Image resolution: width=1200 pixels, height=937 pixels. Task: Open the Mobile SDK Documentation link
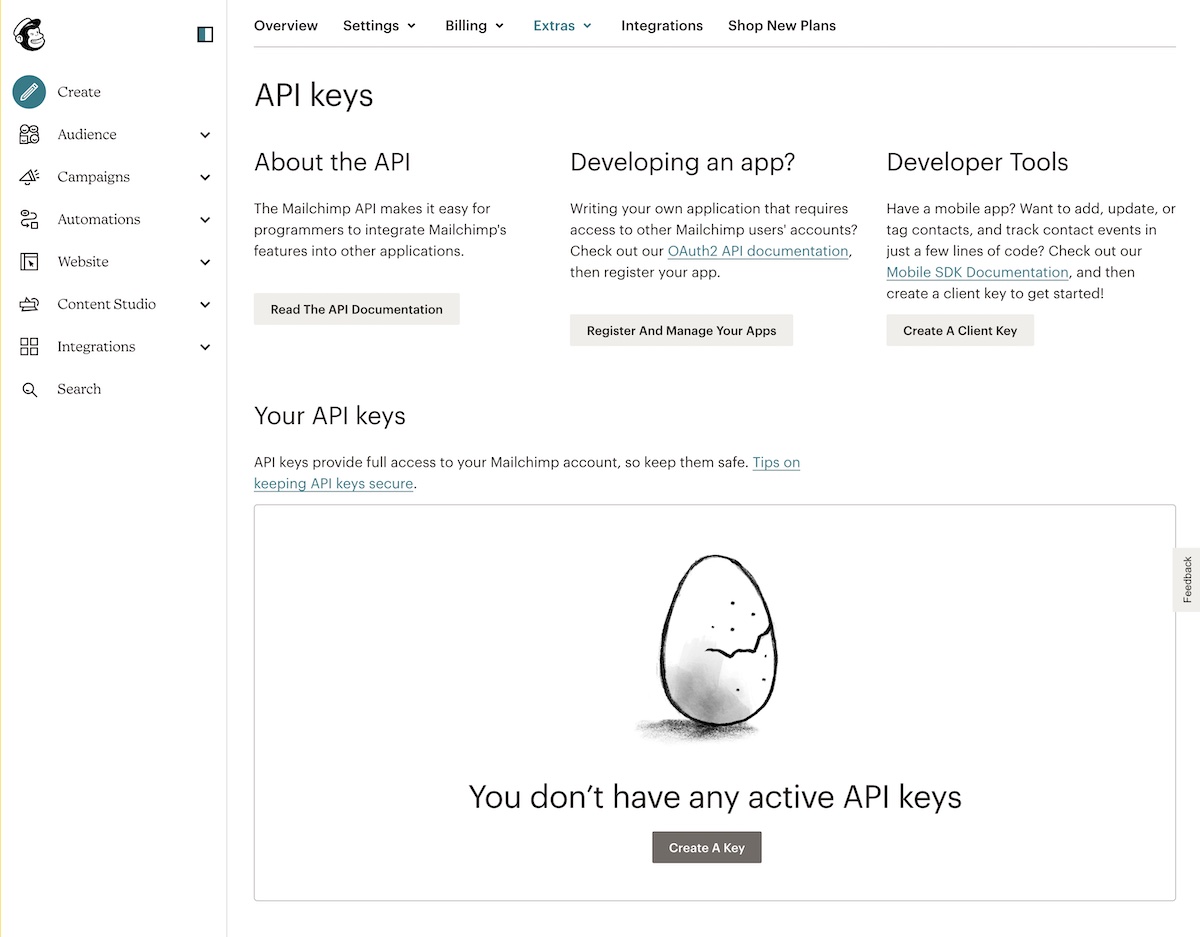point(978,272)
